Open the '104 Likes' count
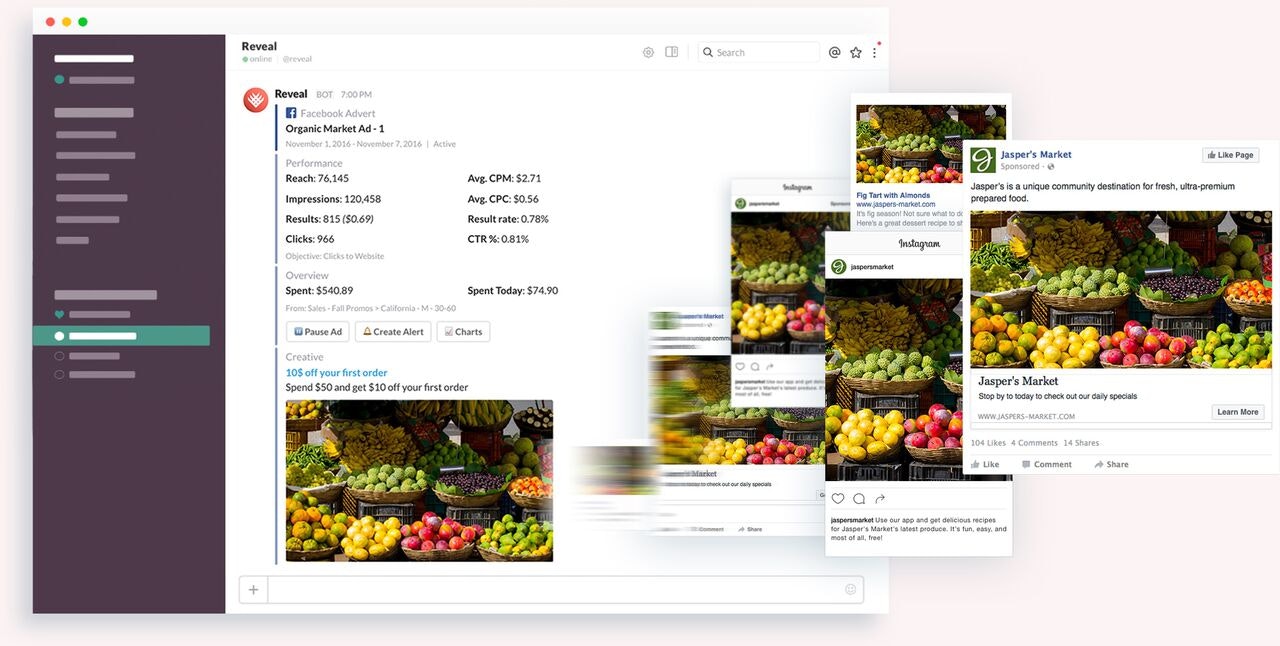 pos(988,443)
